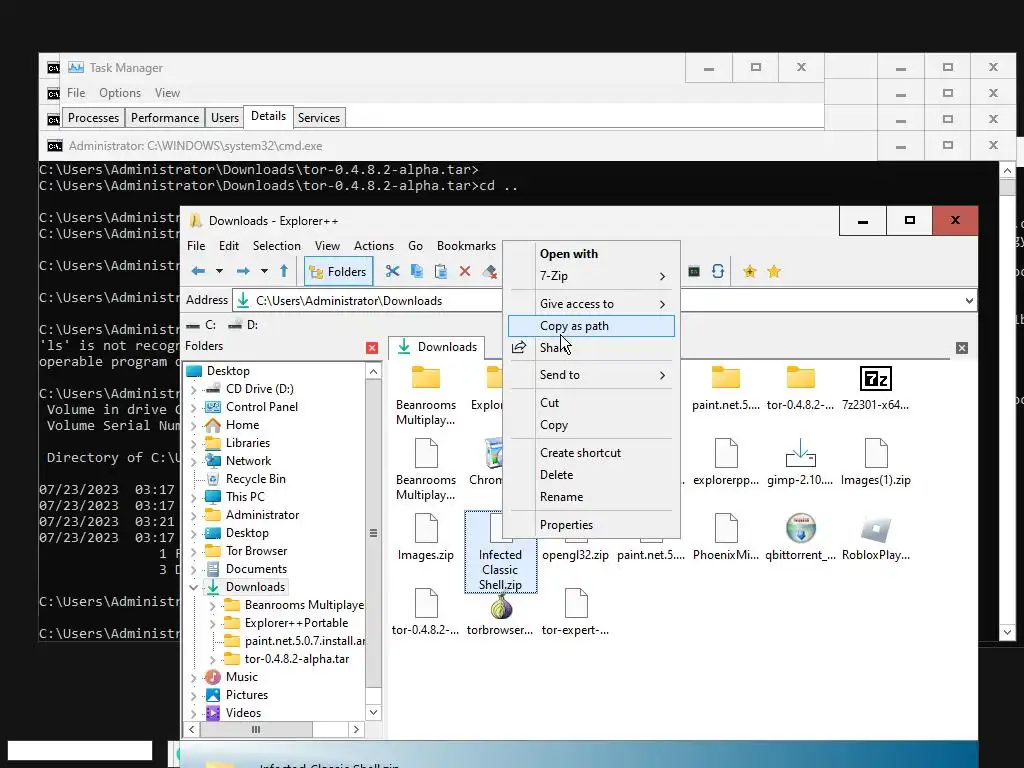This screenshot has width=1024, height=768.
Task: Select the torbrowser installer file
Action: pyautogui.click(x=500, y=613)
